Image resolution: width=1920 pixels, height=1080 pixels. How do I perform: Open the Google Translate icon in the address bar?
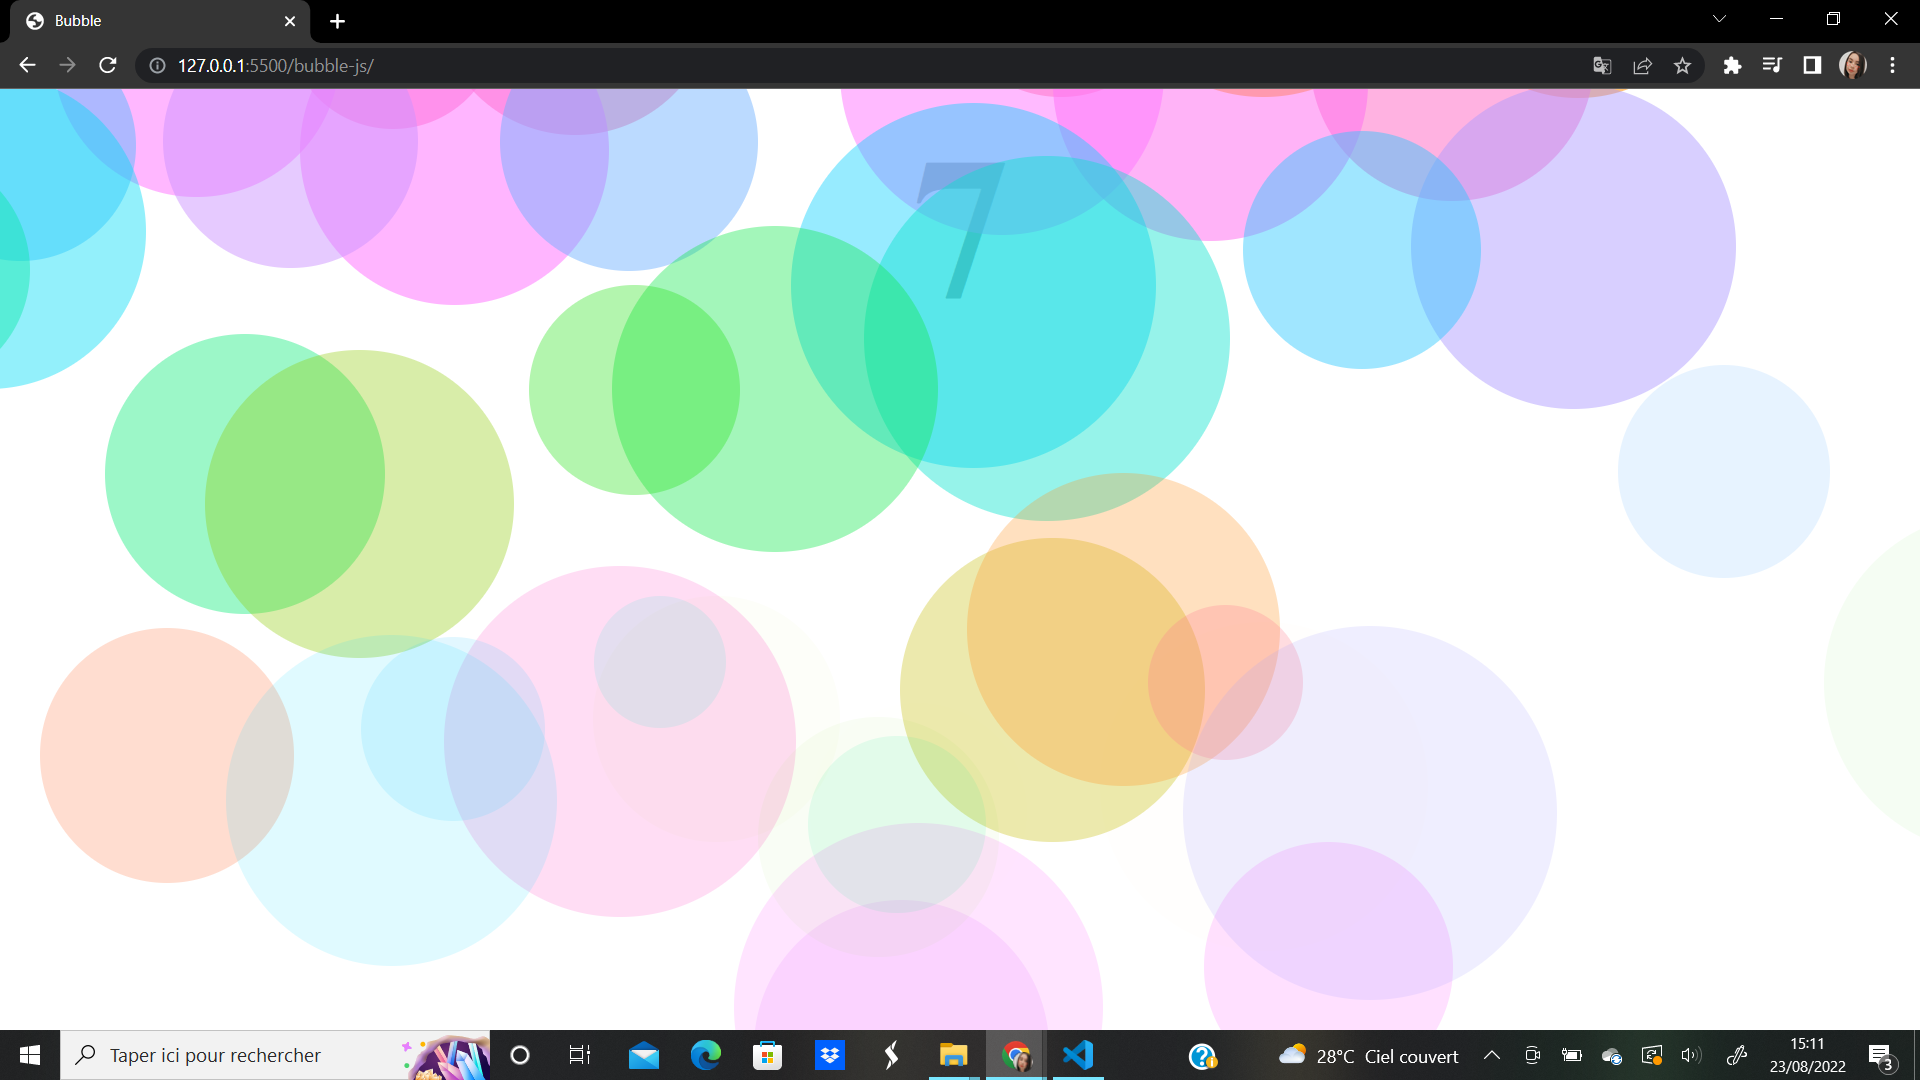1602,65
